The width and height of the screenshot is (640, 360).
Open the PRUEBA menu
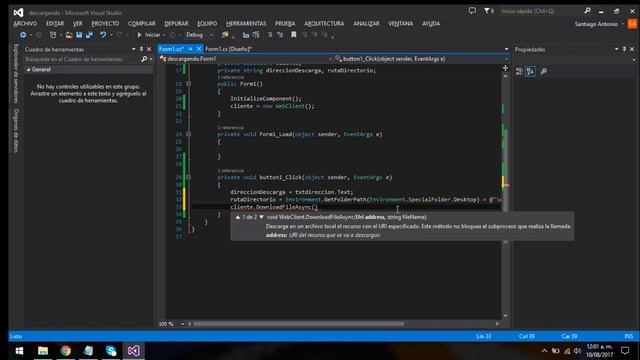(x=285, y=24)
